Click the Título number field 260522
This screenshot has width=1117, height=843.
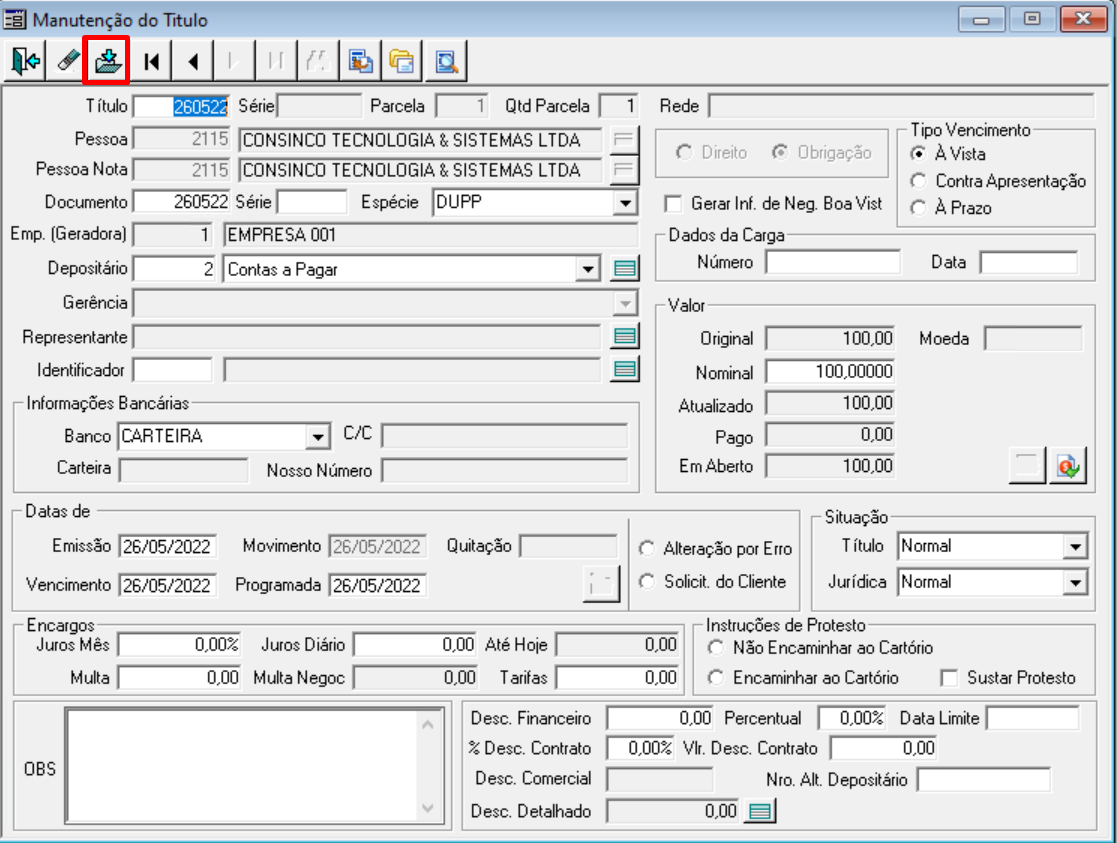pyautogui.click(x=181, y=107)
